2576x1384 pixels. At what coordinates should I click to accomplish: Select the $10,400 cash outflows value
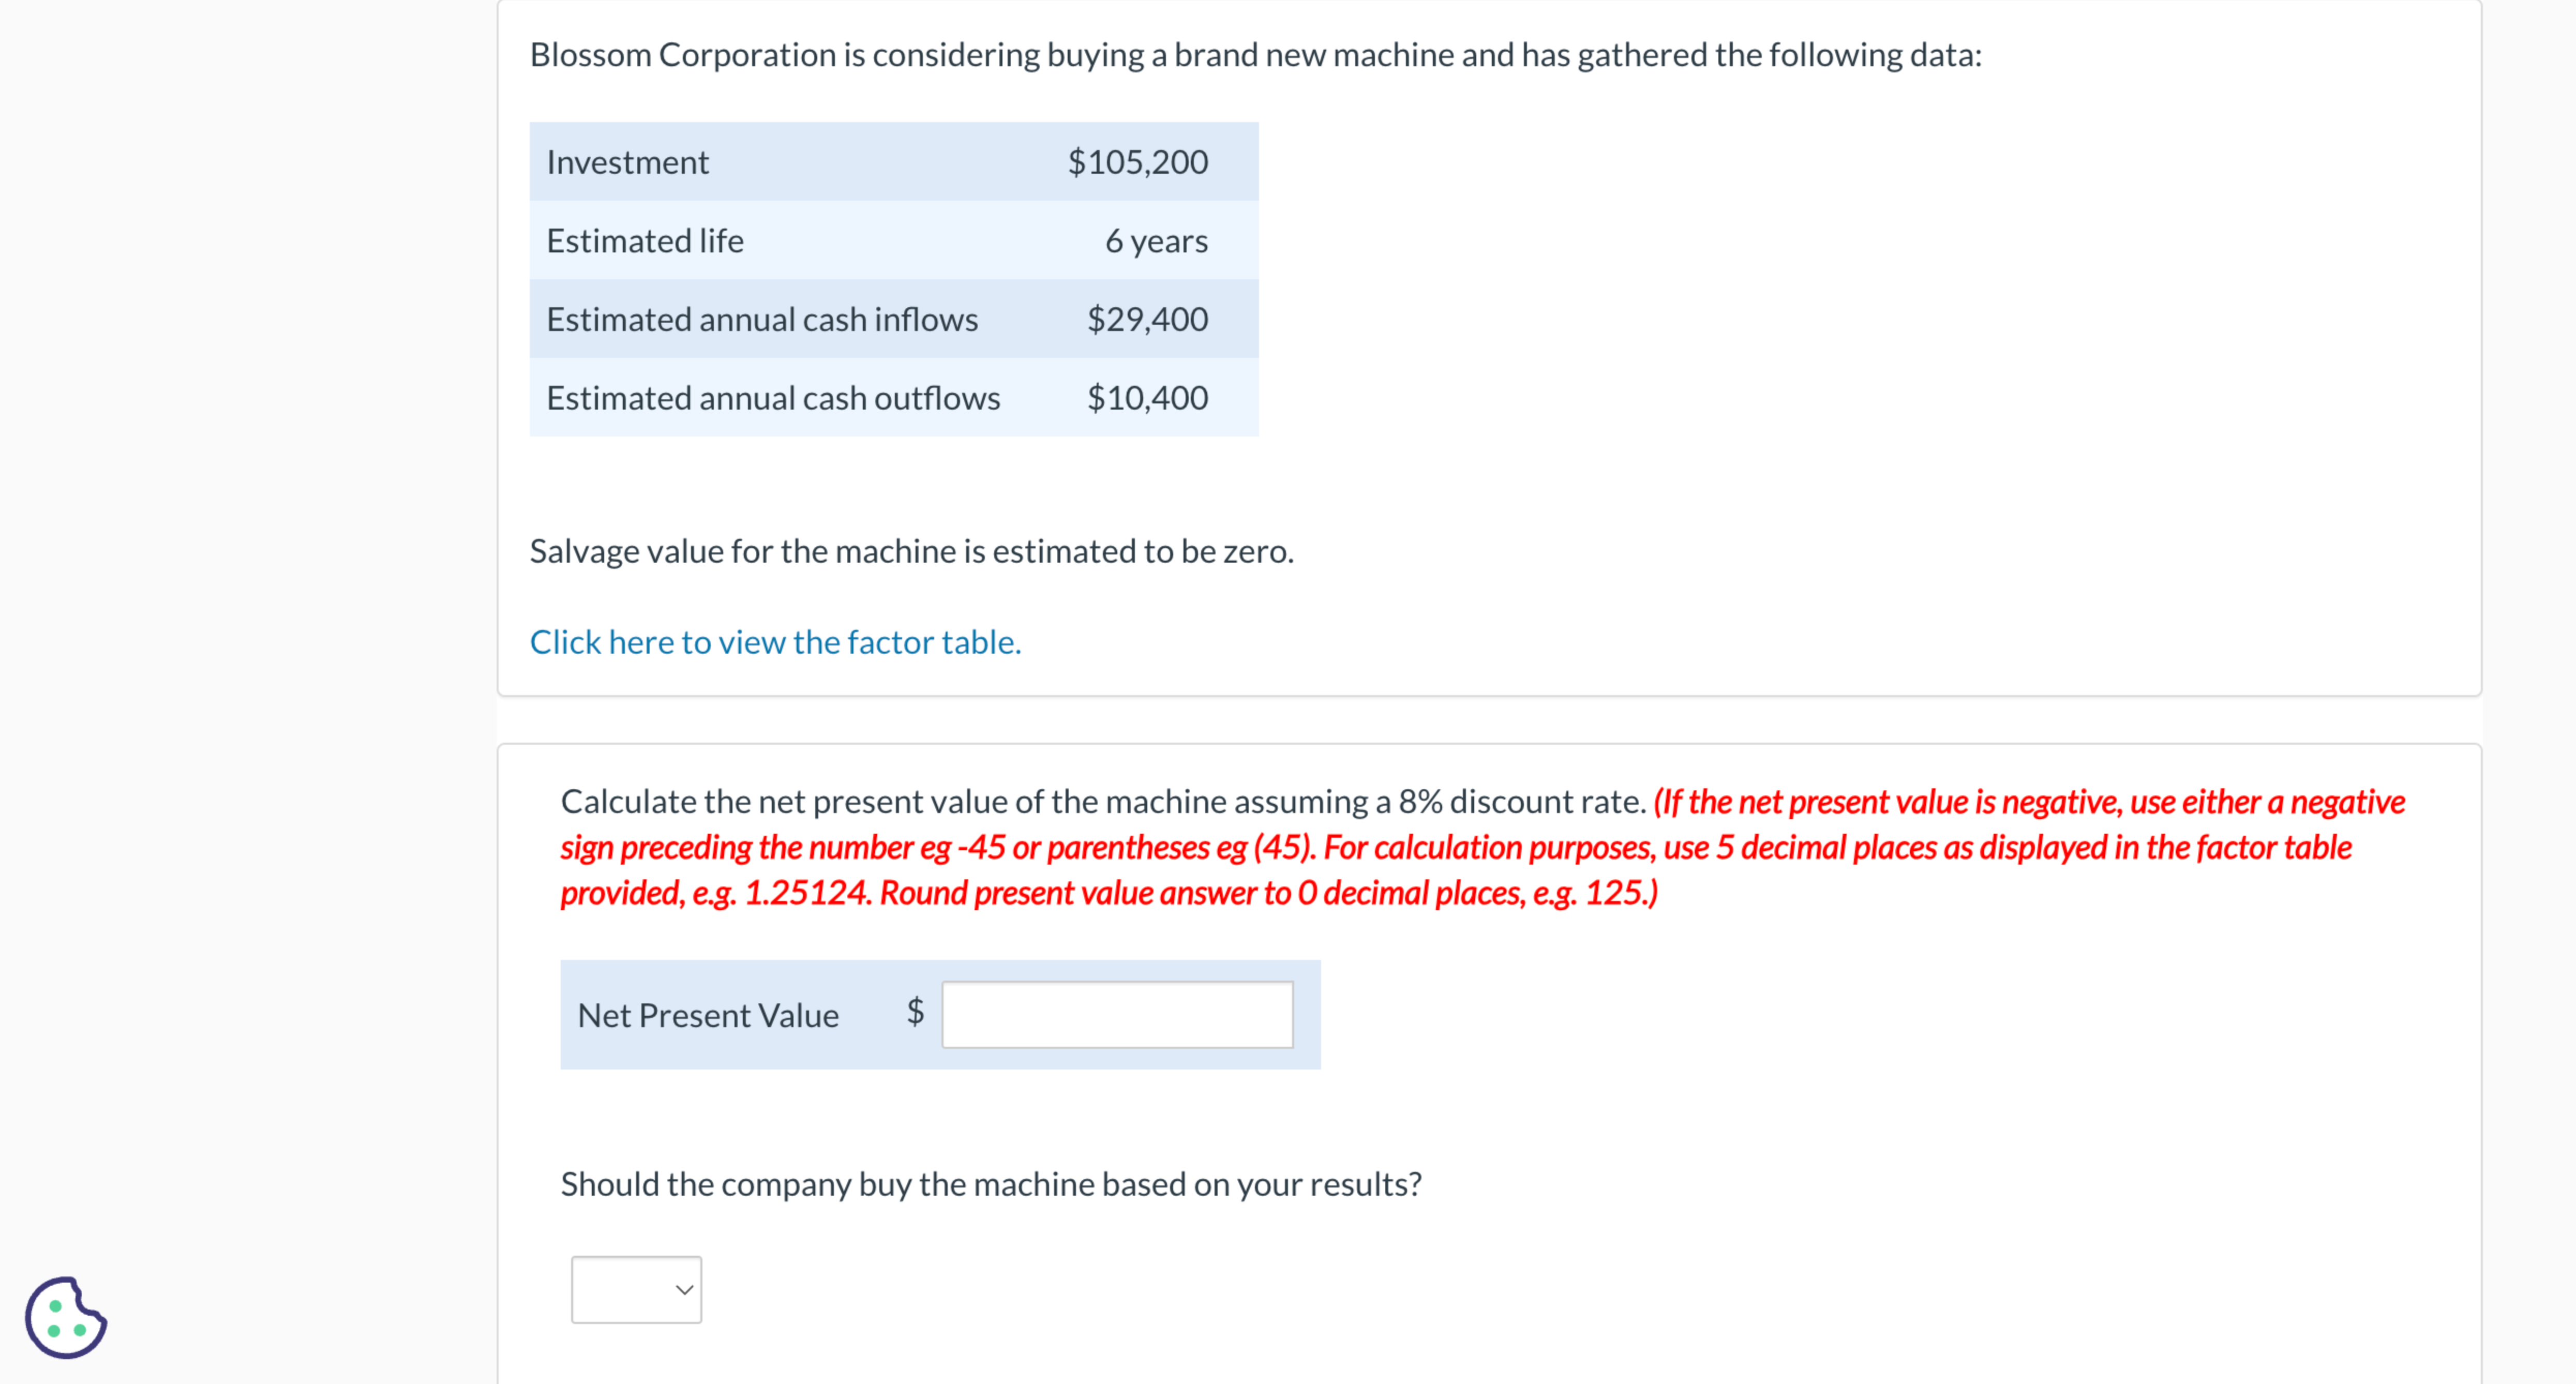(1147, 398)
